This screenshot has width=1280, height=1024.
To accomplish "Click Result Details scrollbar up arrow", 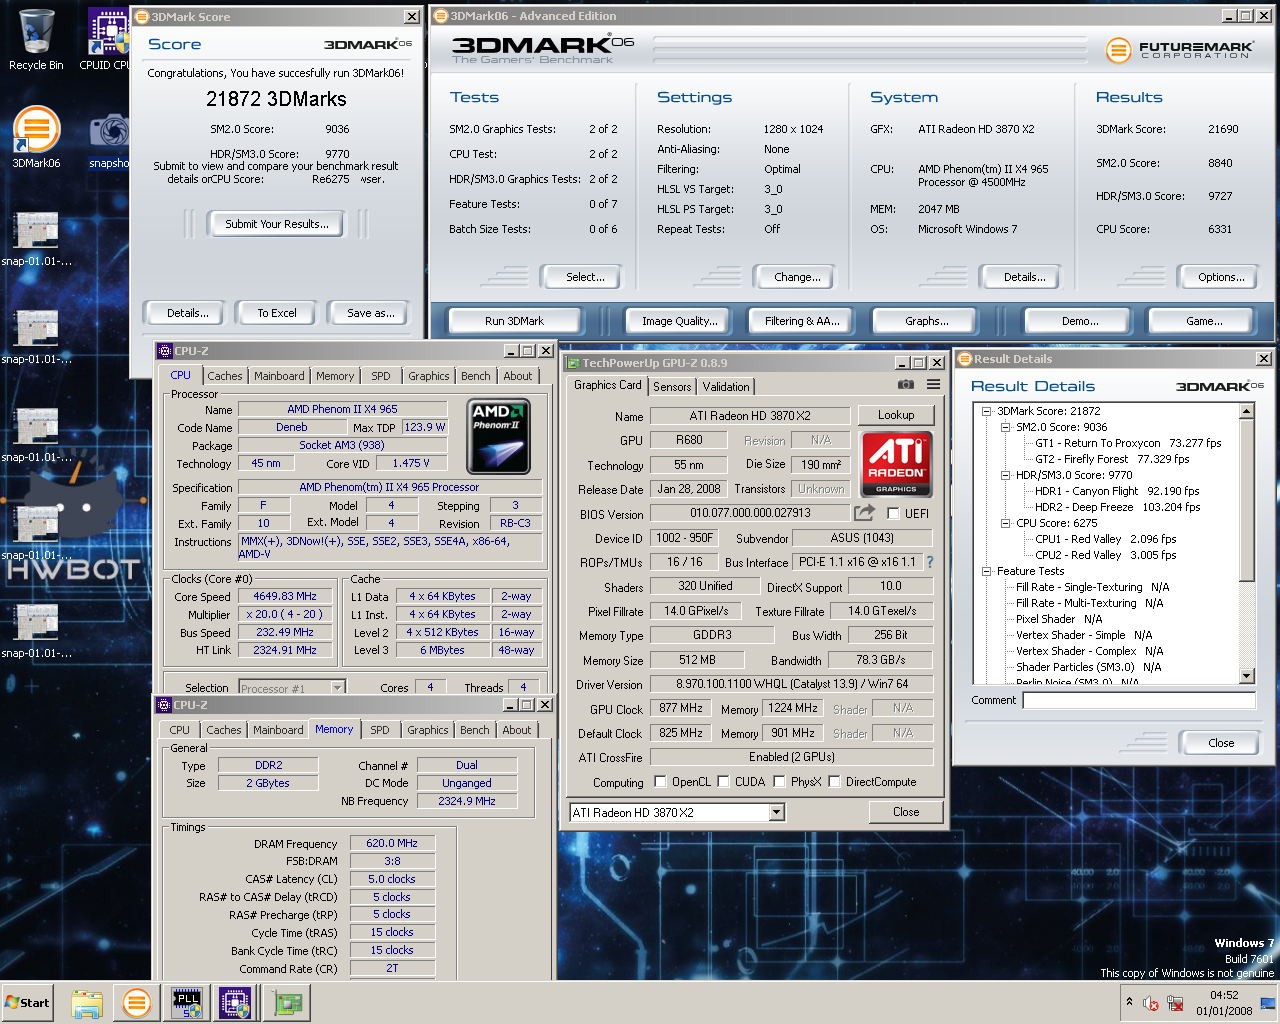I will (x=1247, y=411).
